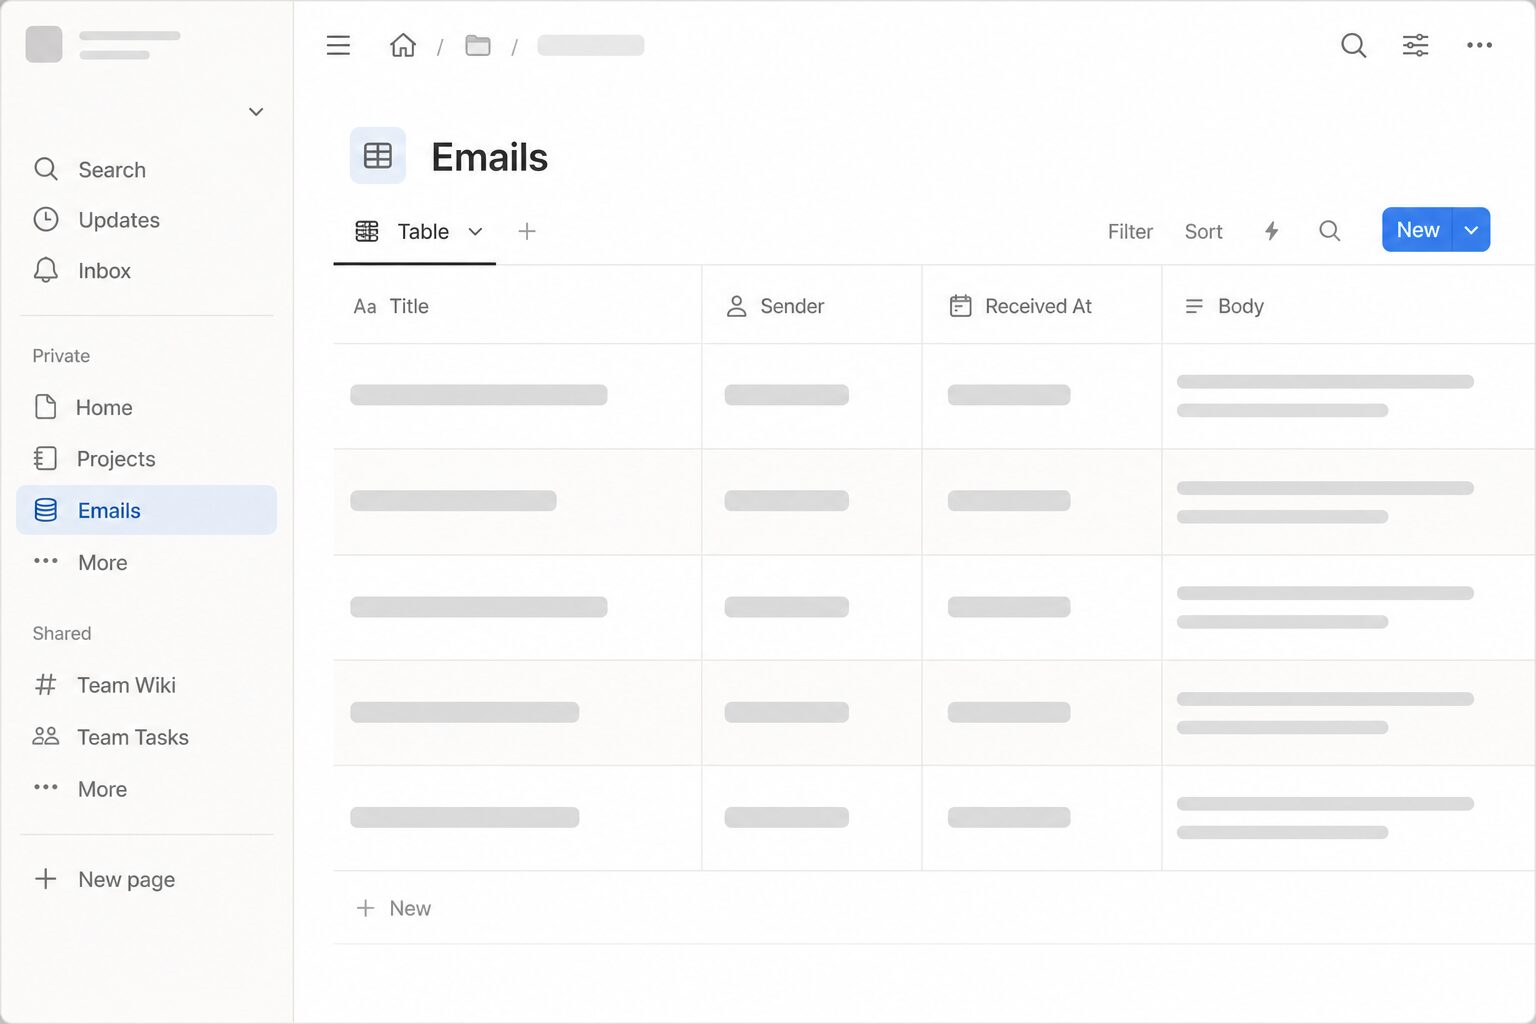
Task: Open the Team Tasks page
Action: click(147, 737)
